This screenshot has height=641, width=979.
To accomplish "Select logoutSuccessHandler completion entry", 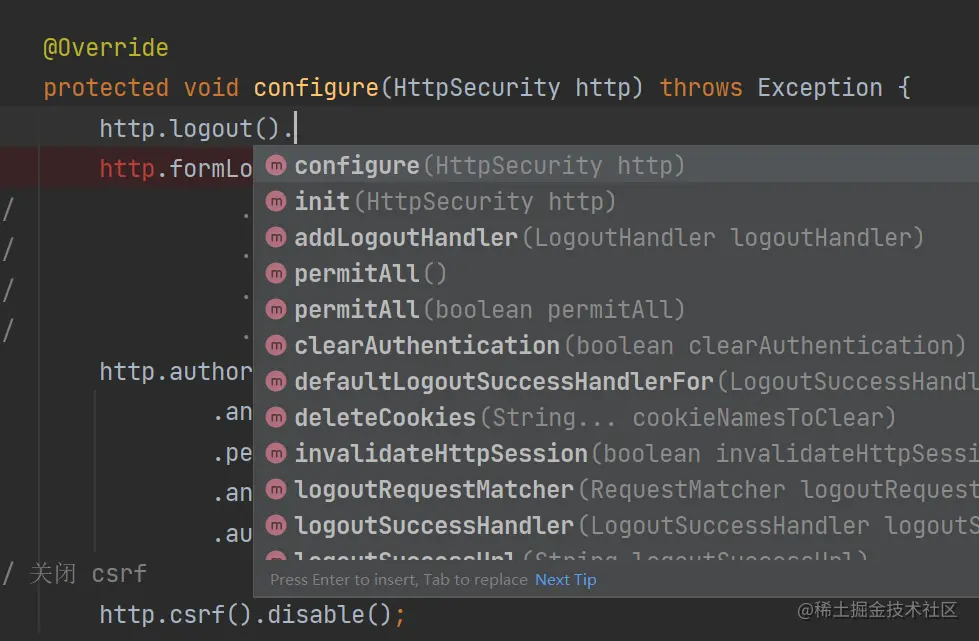I will [x=616, y=526].
